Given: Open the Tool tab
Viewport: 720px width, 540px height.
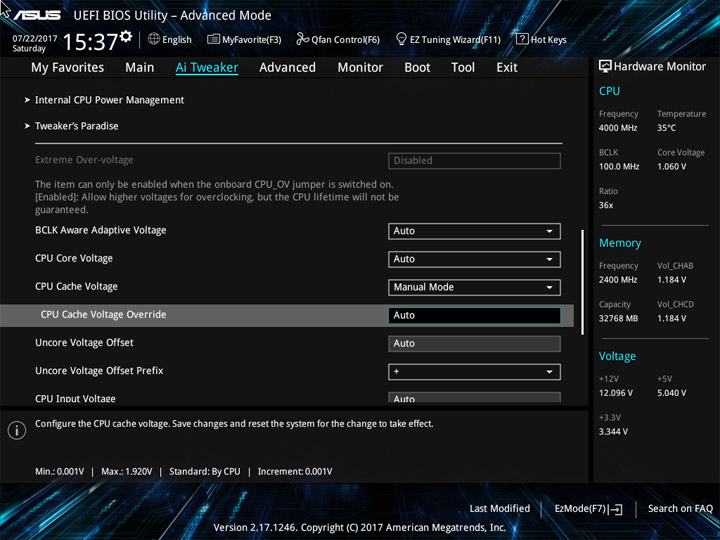Looking at the screenshot, I should click(463, 68).
